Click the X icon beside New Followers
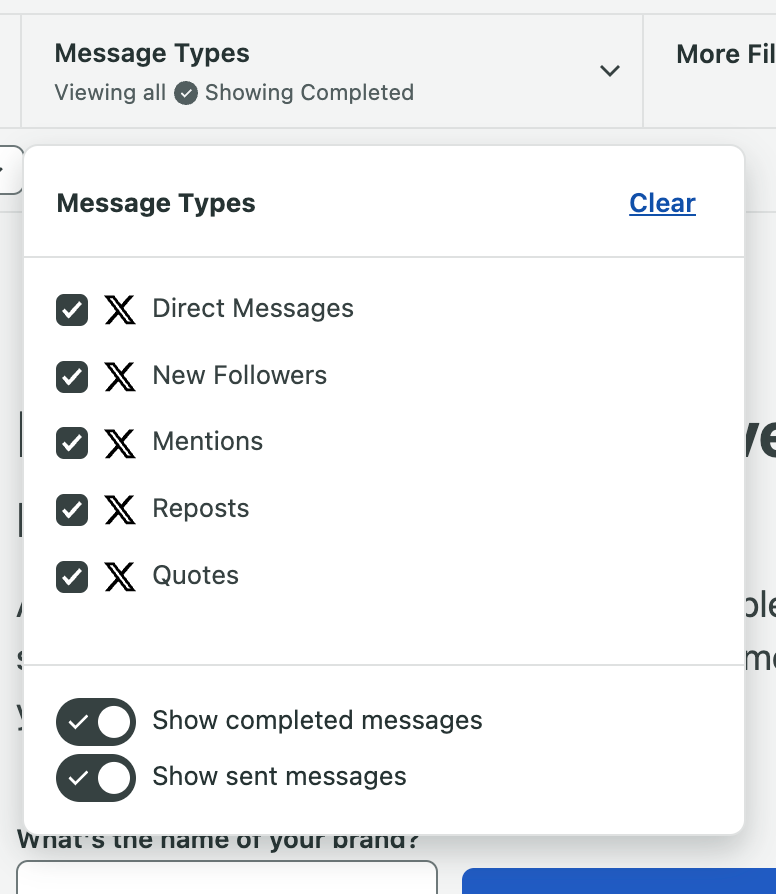This screenshot has height=894, width=776. tap(120, 377)
